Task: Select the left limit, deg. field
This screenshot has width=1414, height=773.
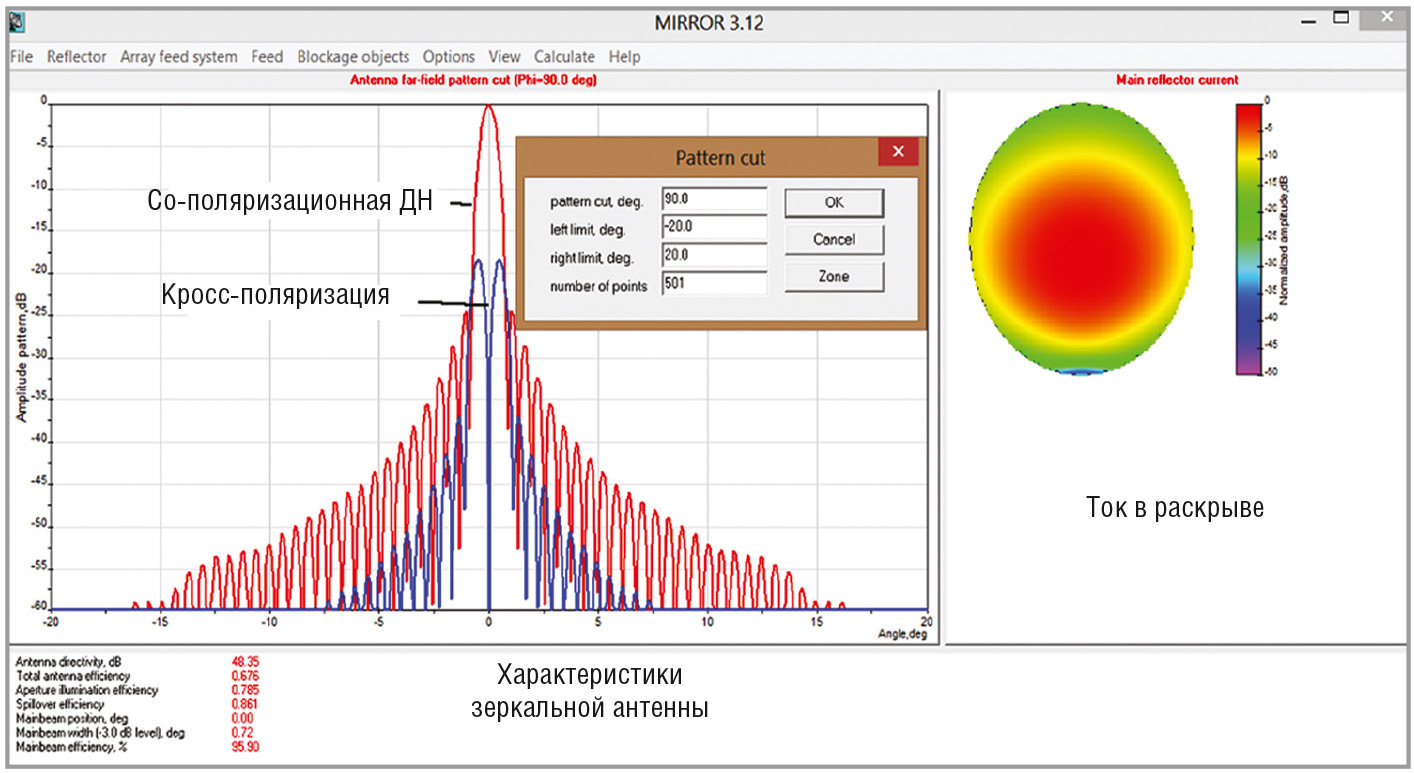Action: coord(713,227)
